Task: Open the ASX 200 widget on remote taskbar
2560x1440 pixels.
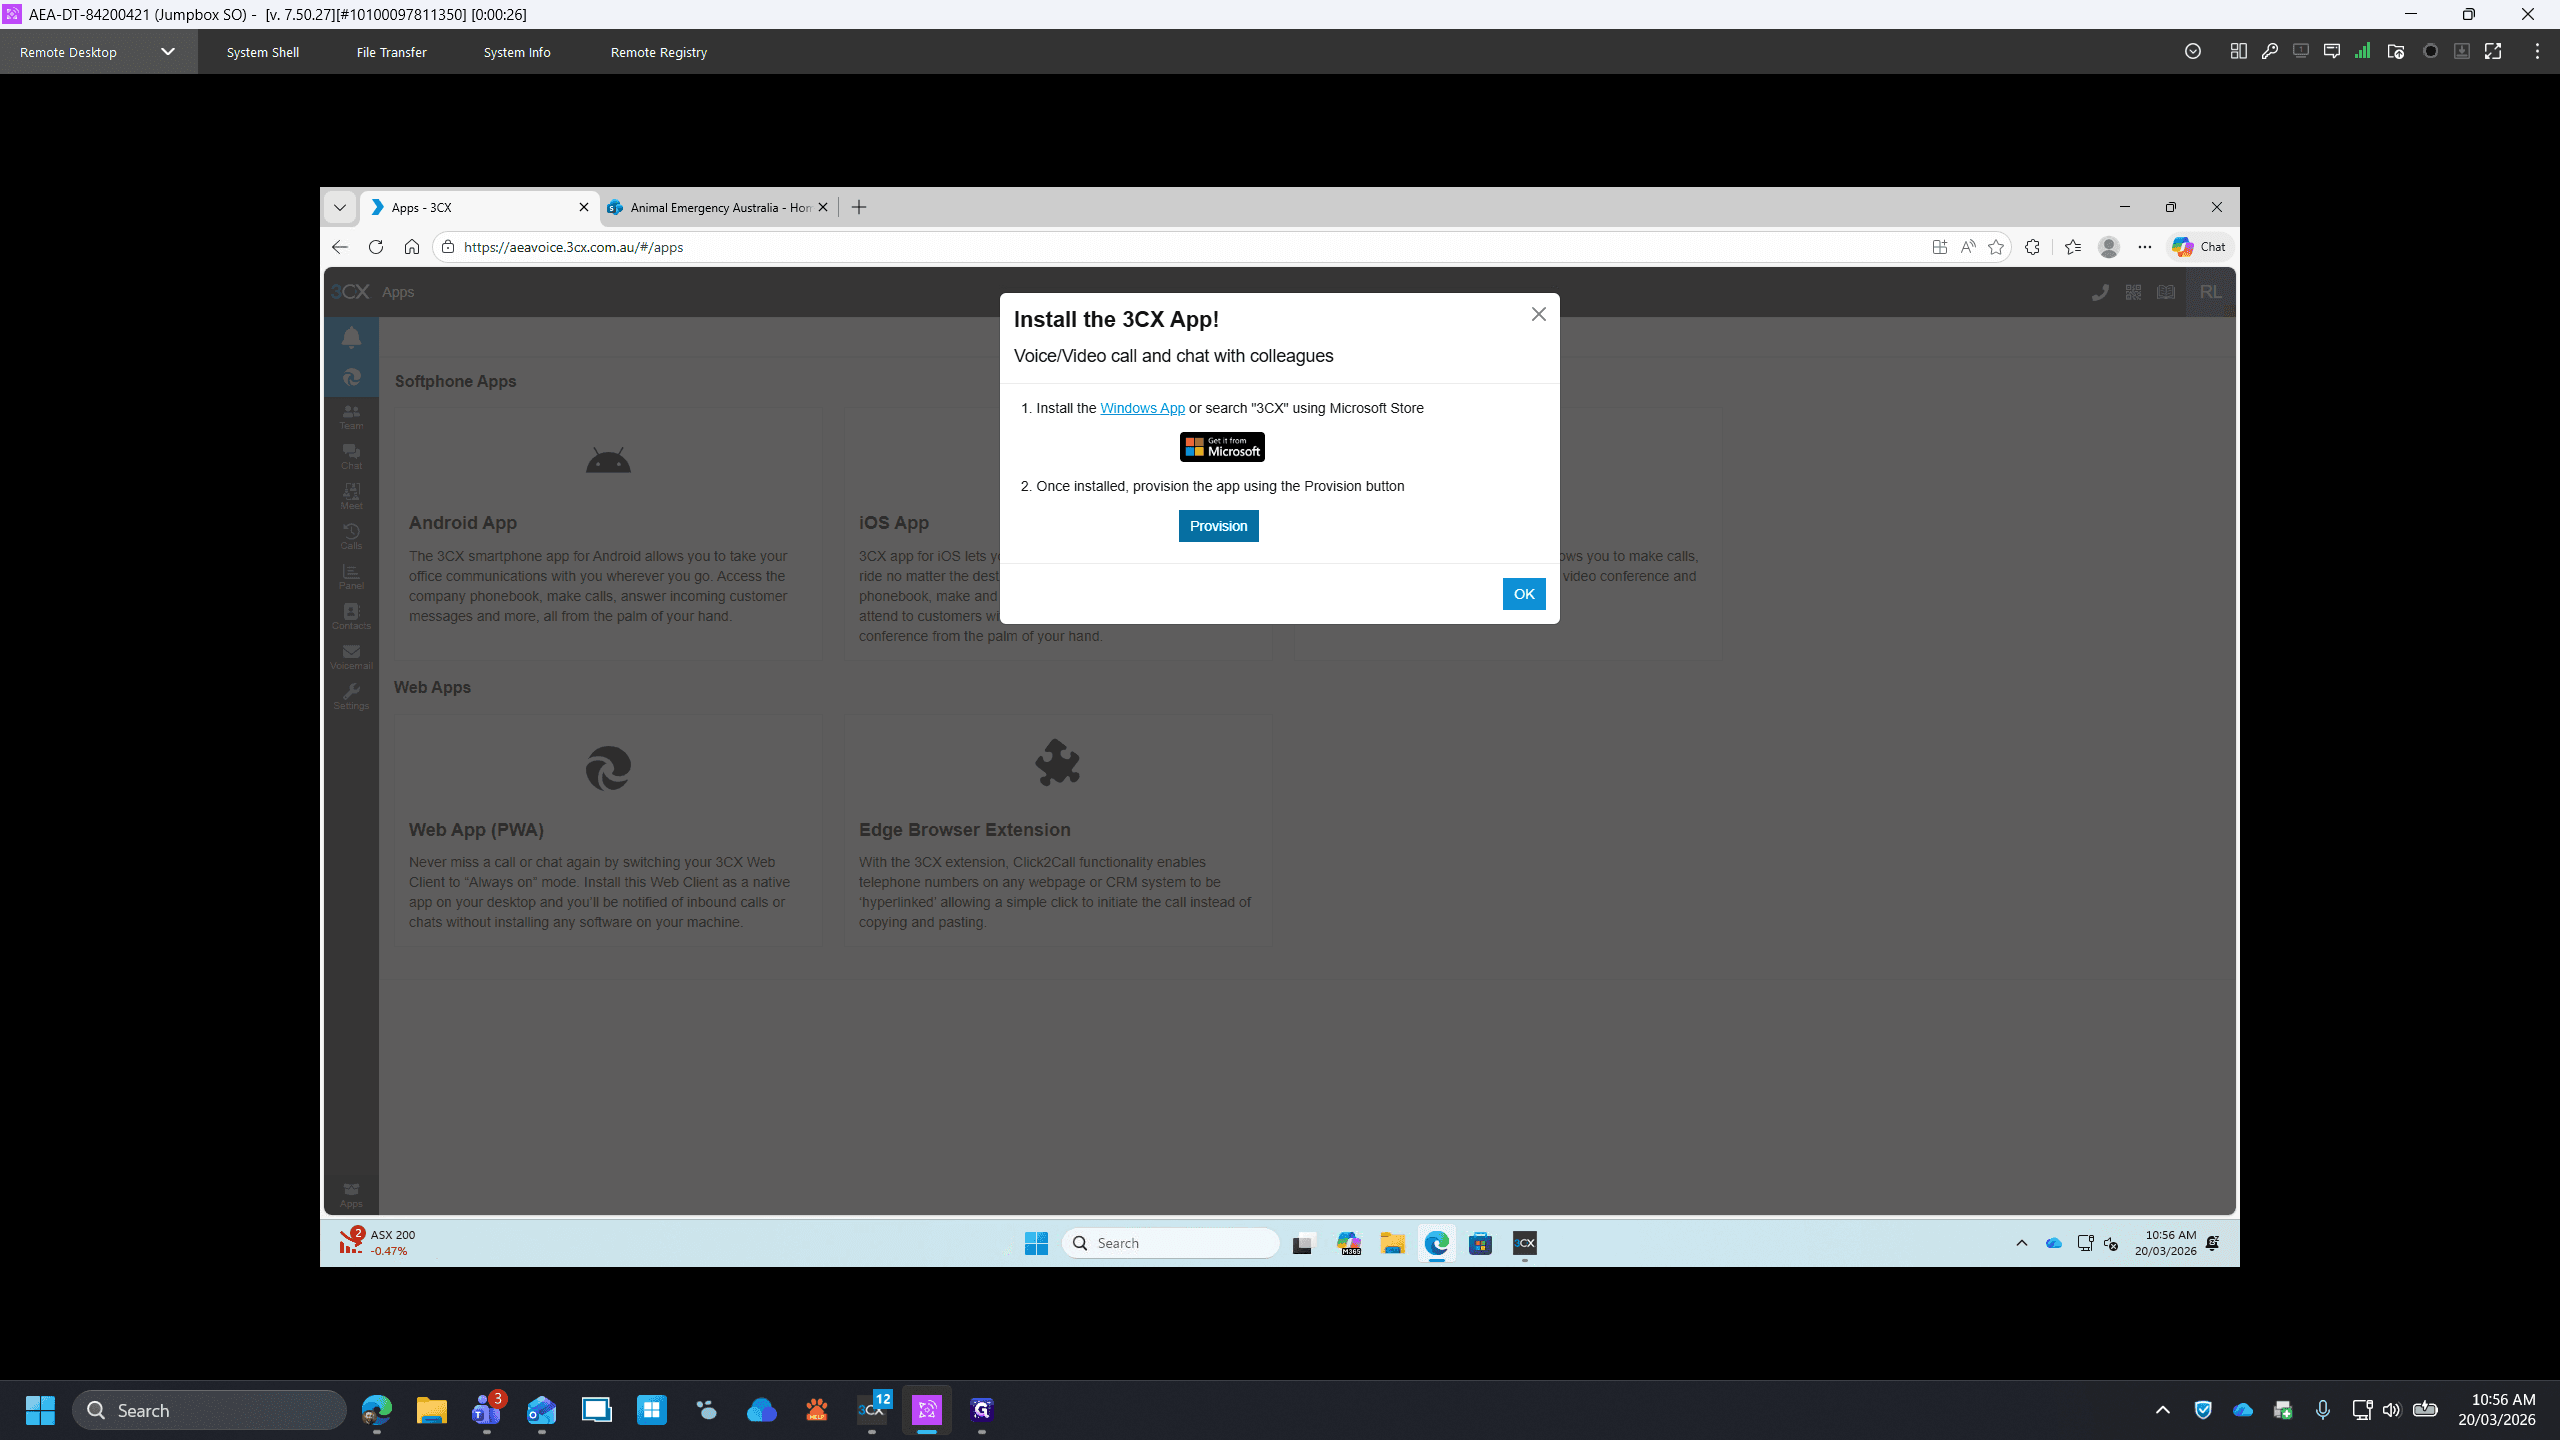Action: [x=377, y=1242]
